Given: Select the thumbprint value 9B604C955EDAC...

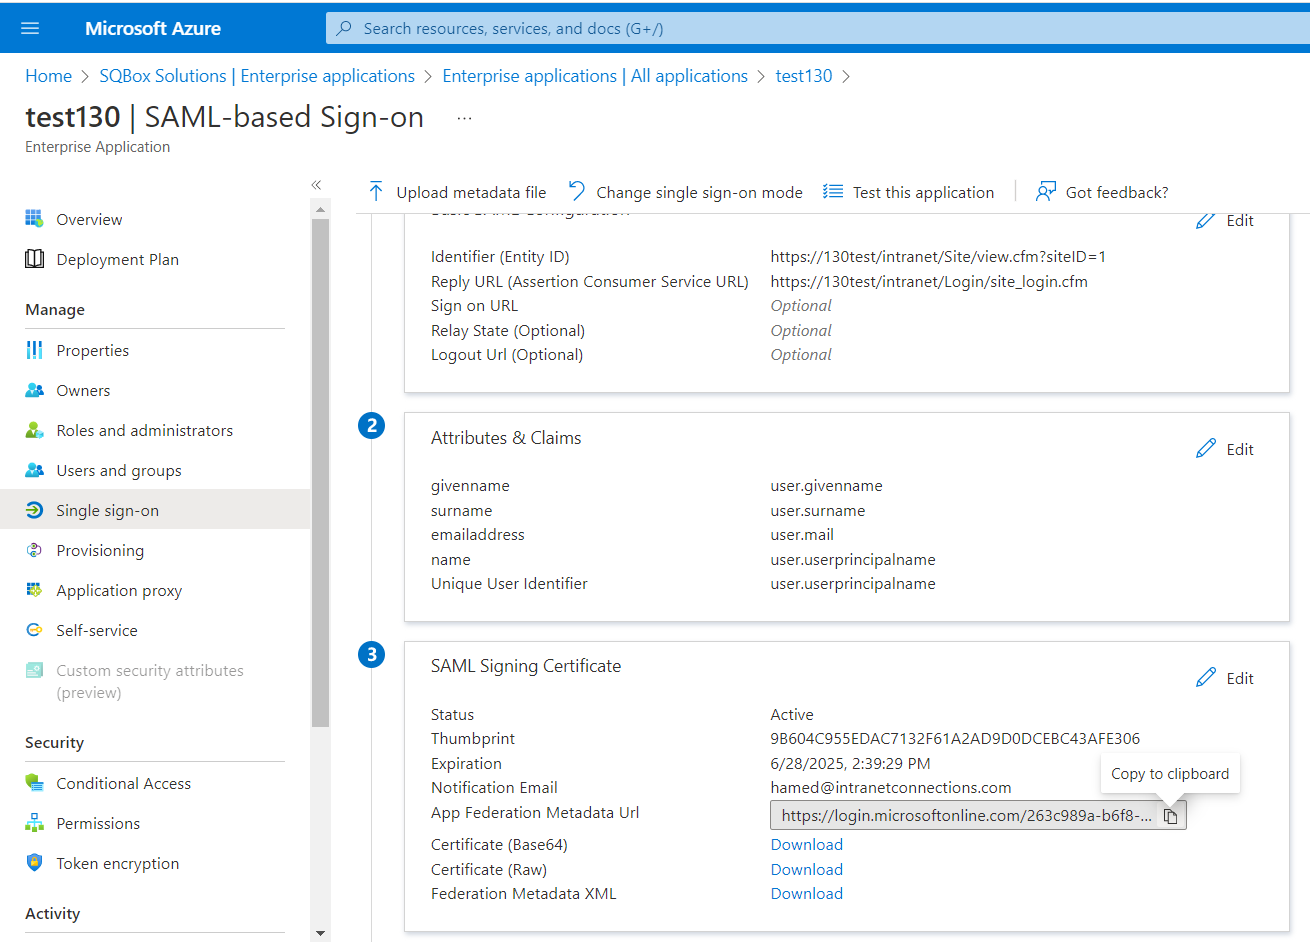Looking at the screenshot, I should 955,738.
